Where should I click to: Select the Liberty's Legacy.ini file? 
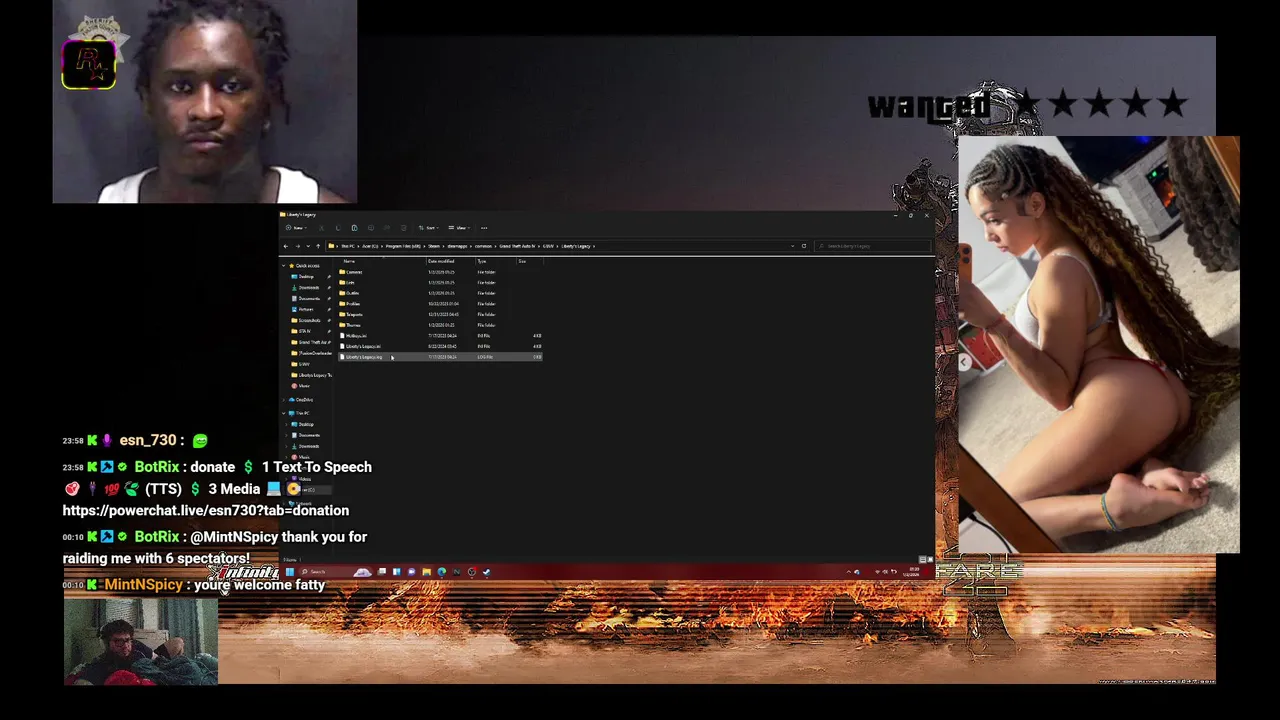pos(440,346)
